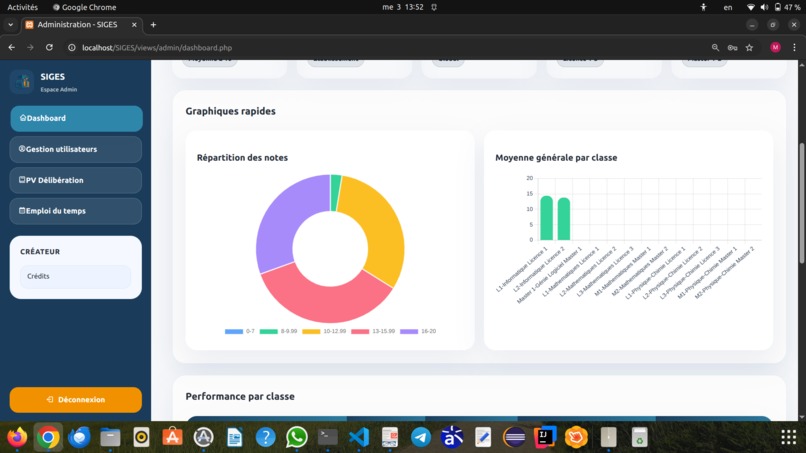Click the SIGES logo icon
806x453 pixels.
click(22, 81)
